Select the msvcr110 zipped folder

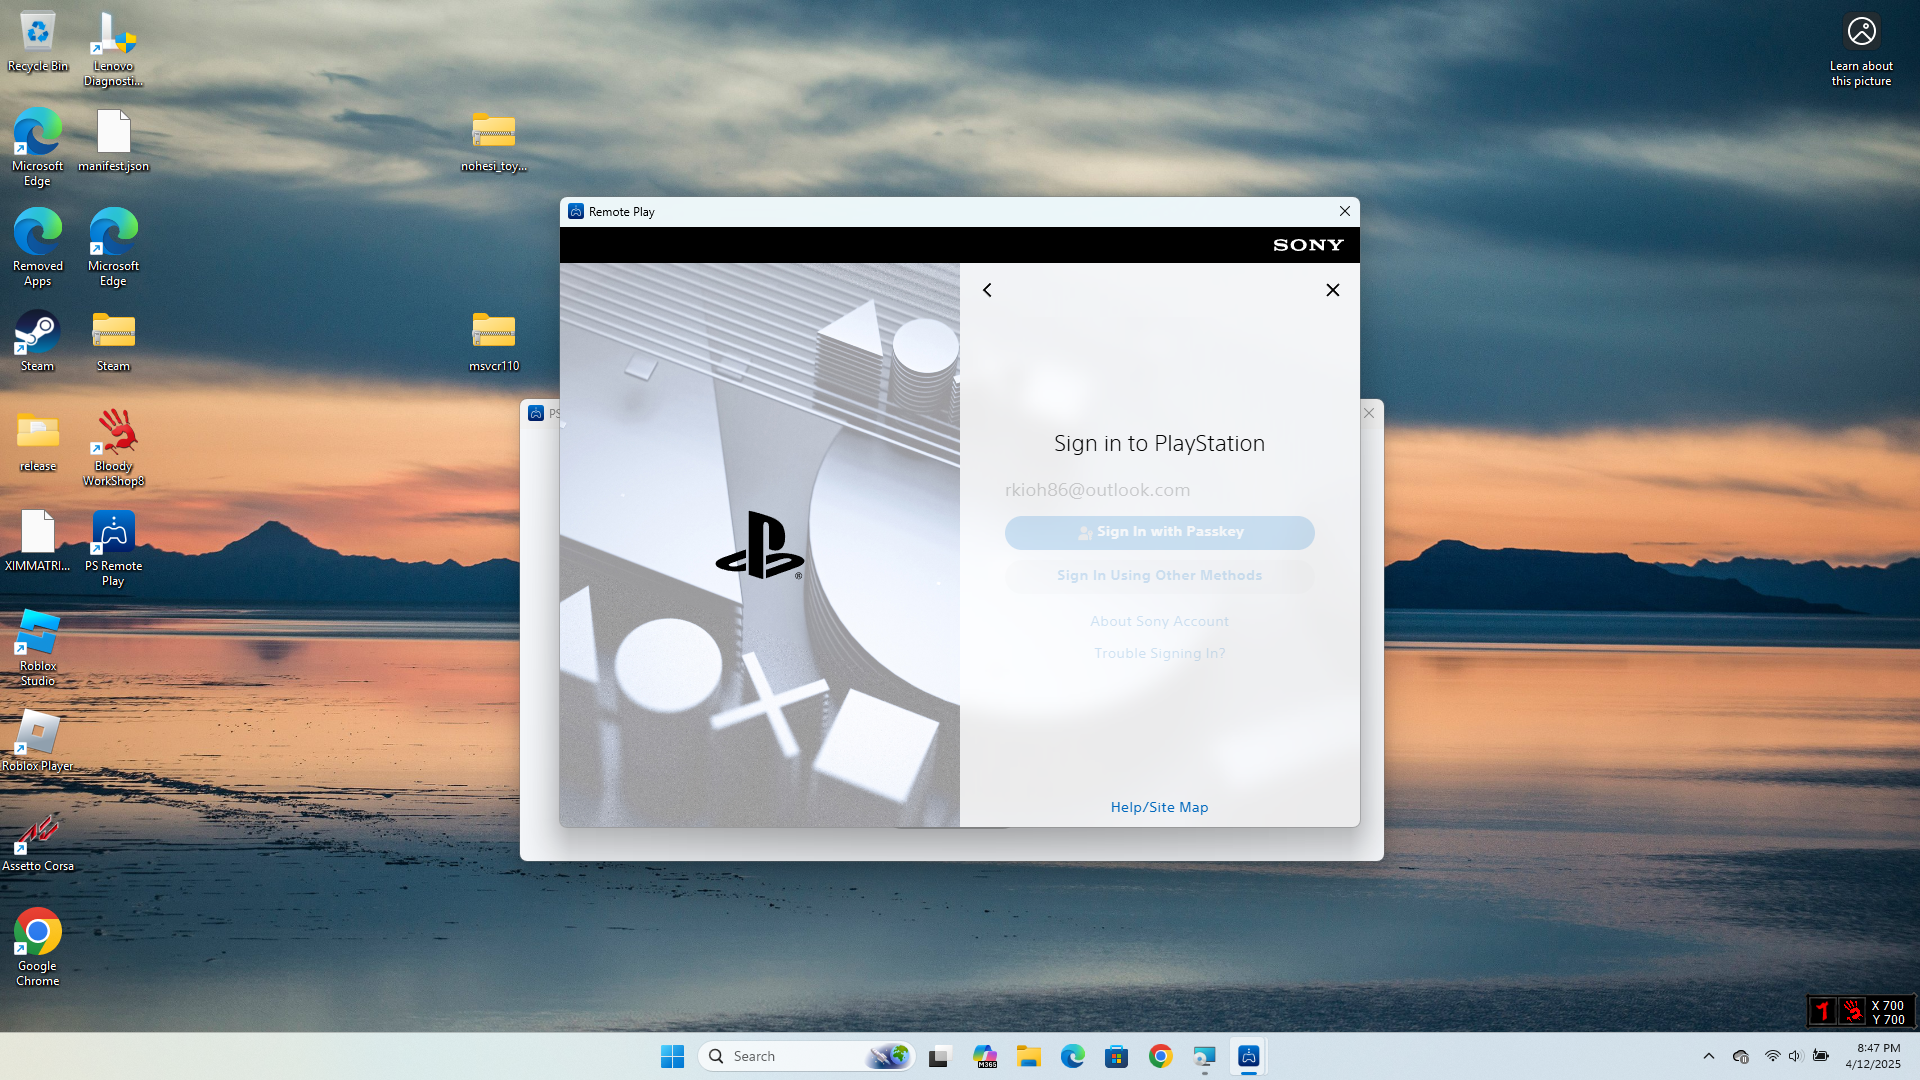[494, 342]
